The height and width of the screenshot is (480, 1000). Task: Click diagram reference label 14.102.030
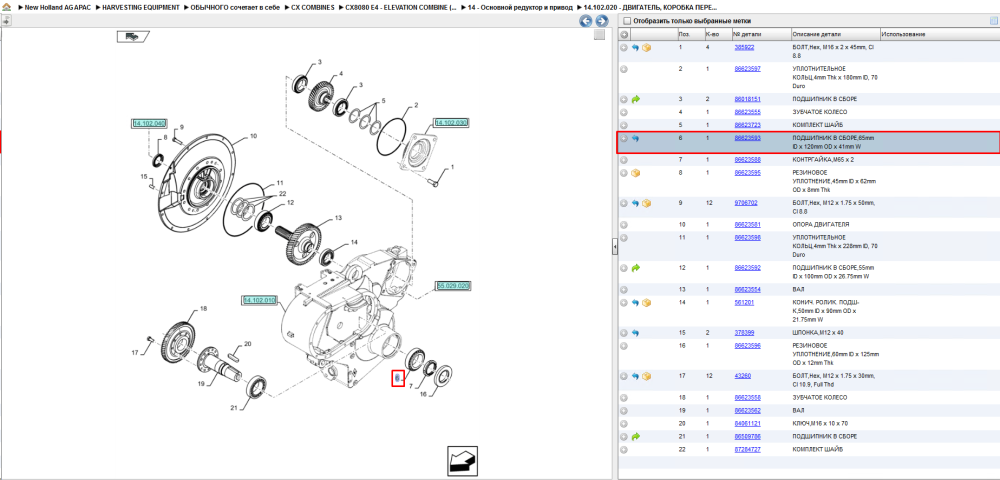[451, 122]
